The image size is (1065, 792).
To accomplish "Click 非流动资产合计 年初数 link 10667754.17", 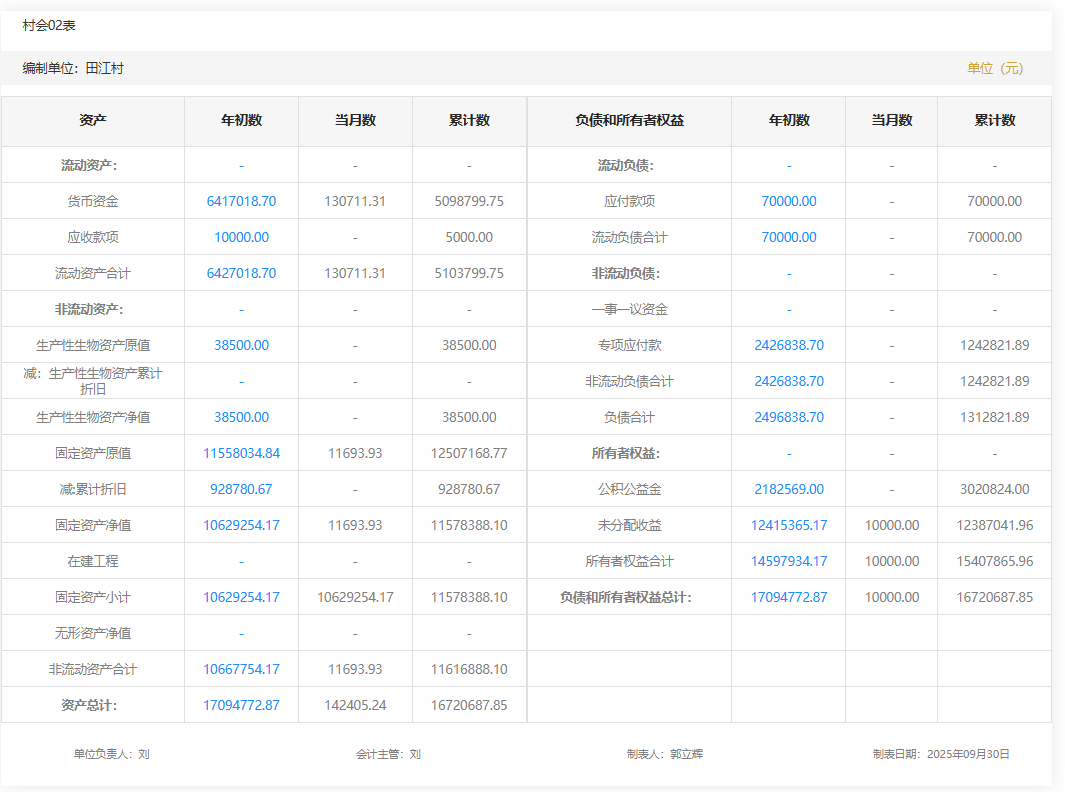I will pos(241,669).
